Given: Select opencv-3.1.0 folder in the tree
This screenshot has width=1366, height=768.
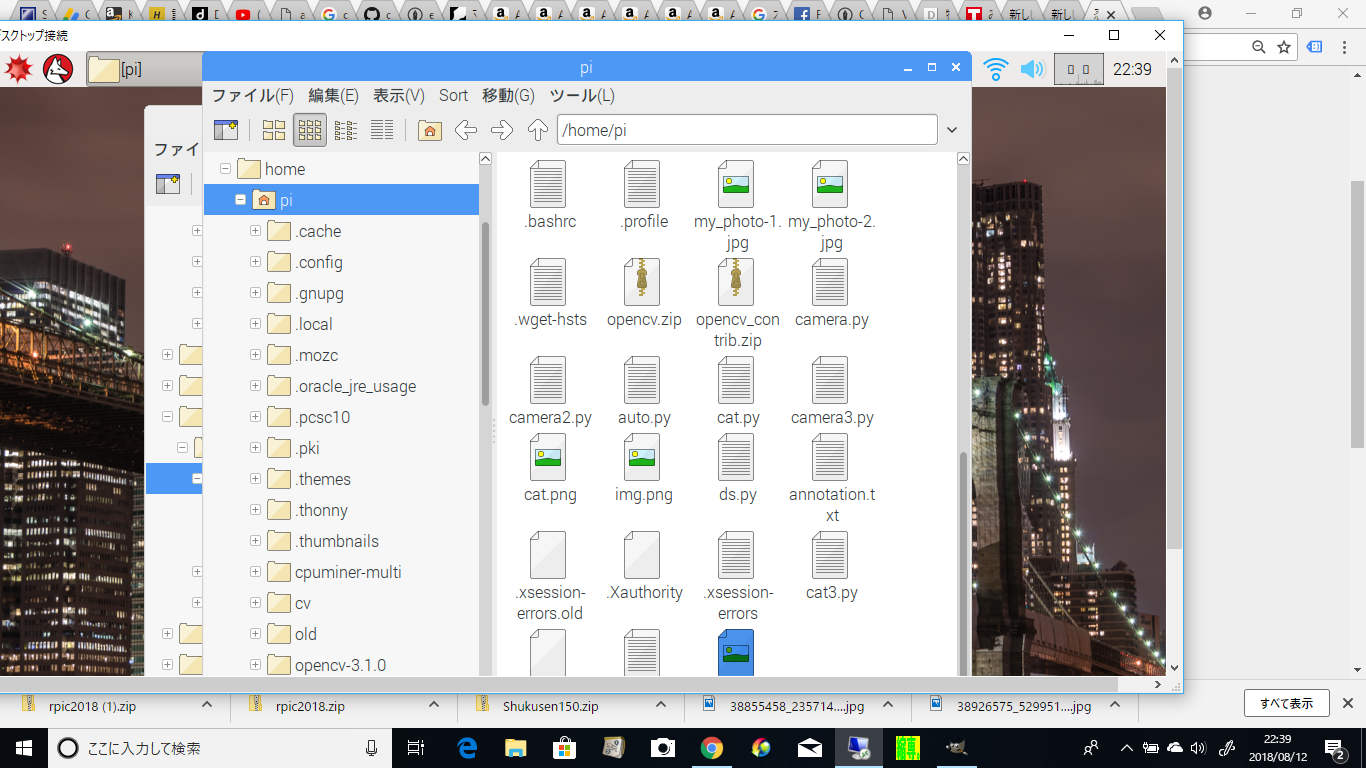Looking at the screenshot, I should click(x=340, y=665).
